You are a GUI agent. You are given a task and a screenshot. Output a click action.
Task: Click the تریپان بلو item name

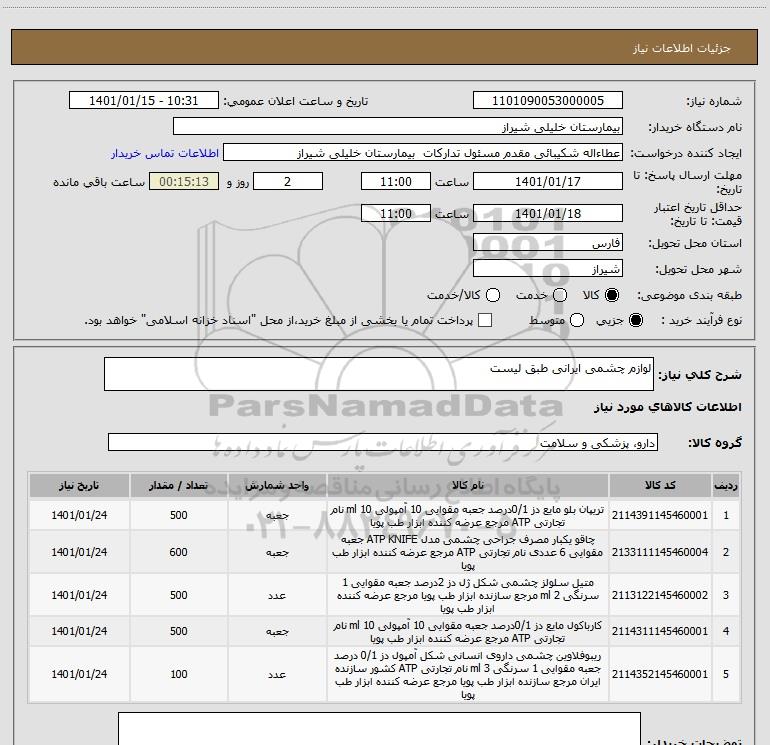pos(468,516)
